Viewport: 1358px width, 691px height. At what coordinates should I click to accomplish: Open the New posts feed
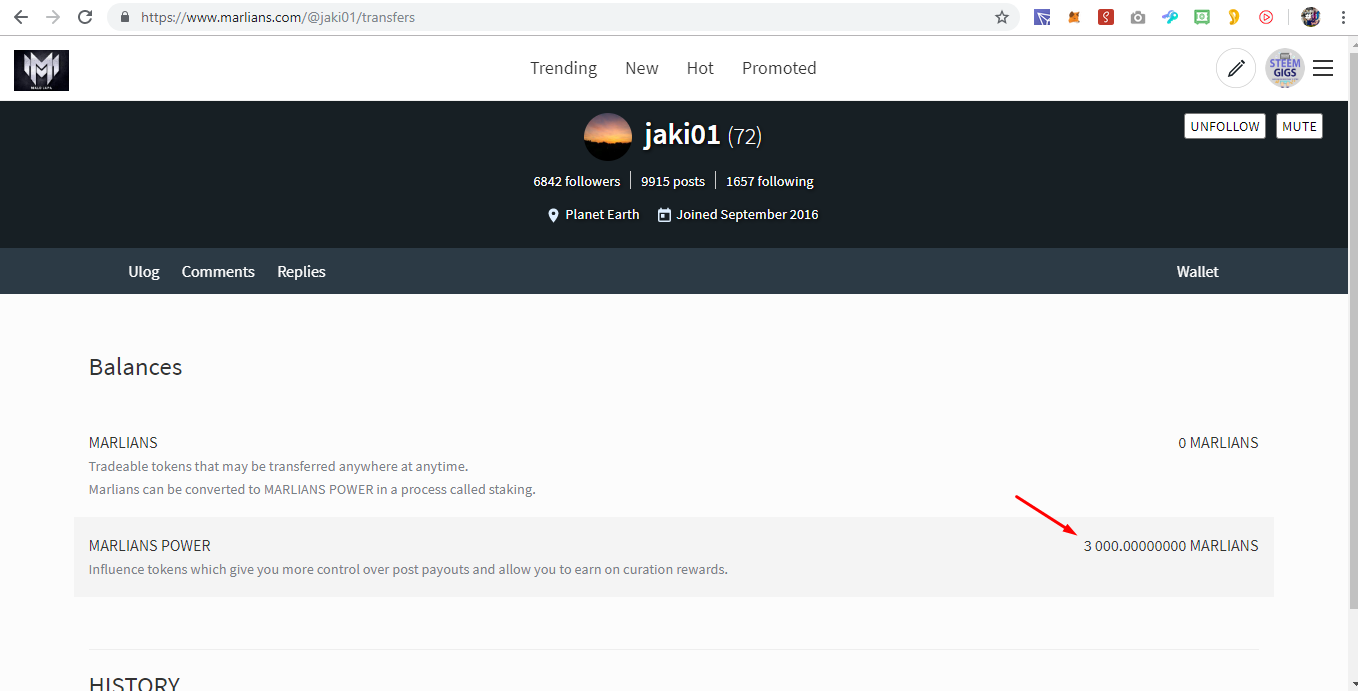642,68
